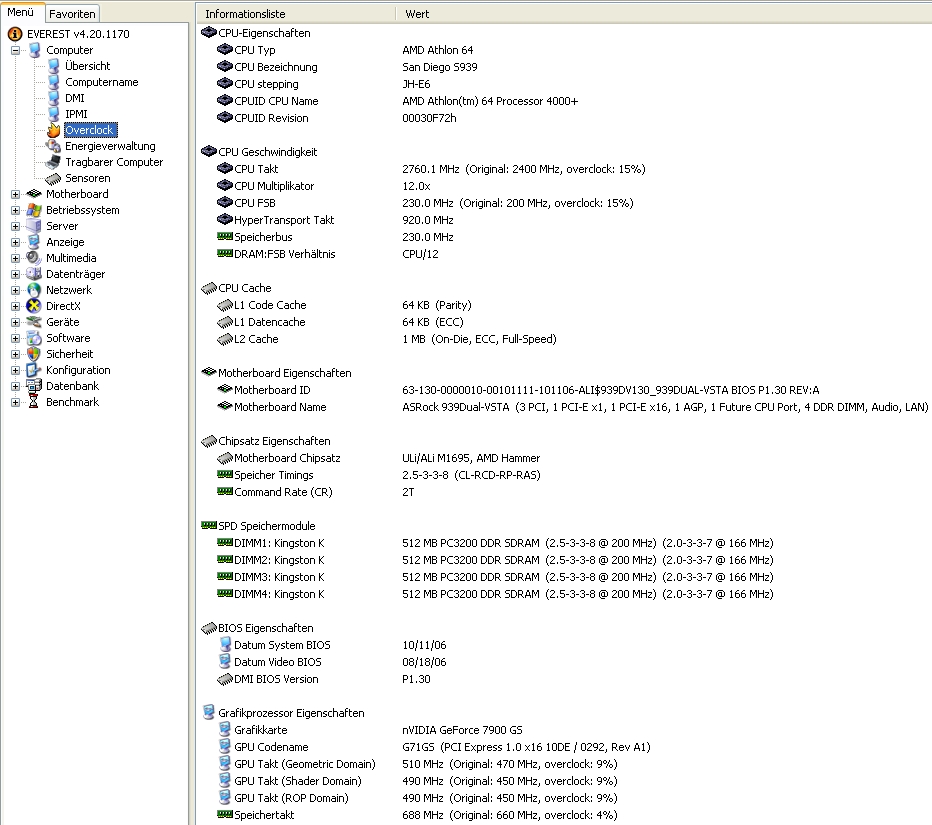
Task: Click the Übersicht monitor icon
Action: point(53,66)
